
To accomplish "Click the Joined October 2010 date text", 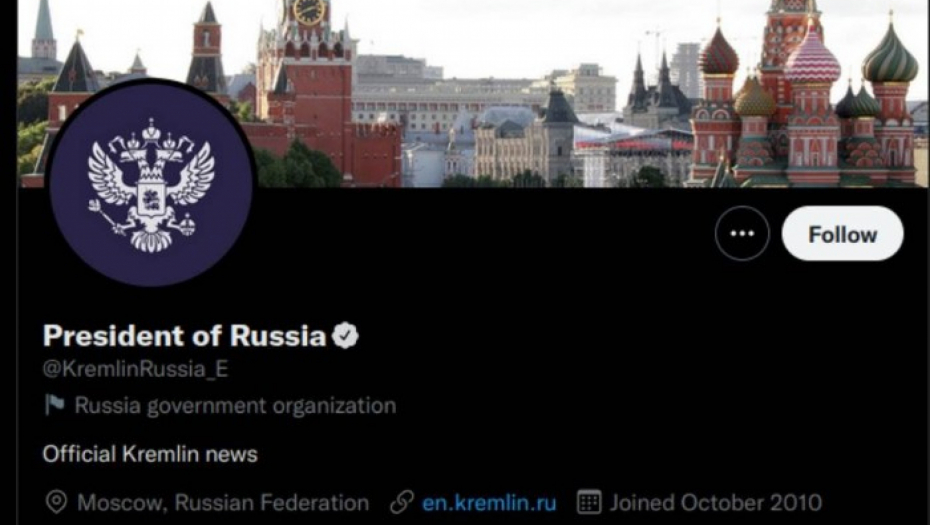I will click(716, 502).
